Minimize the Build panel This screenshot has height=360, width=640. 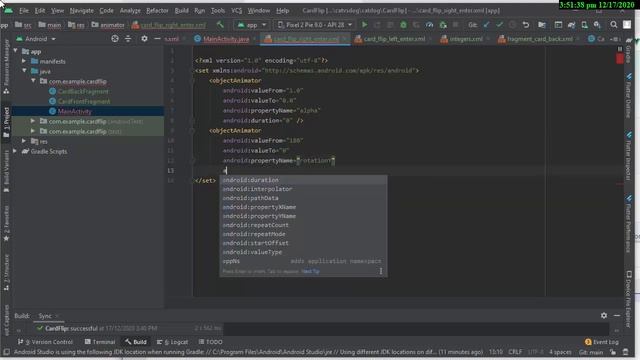[617, 316]
